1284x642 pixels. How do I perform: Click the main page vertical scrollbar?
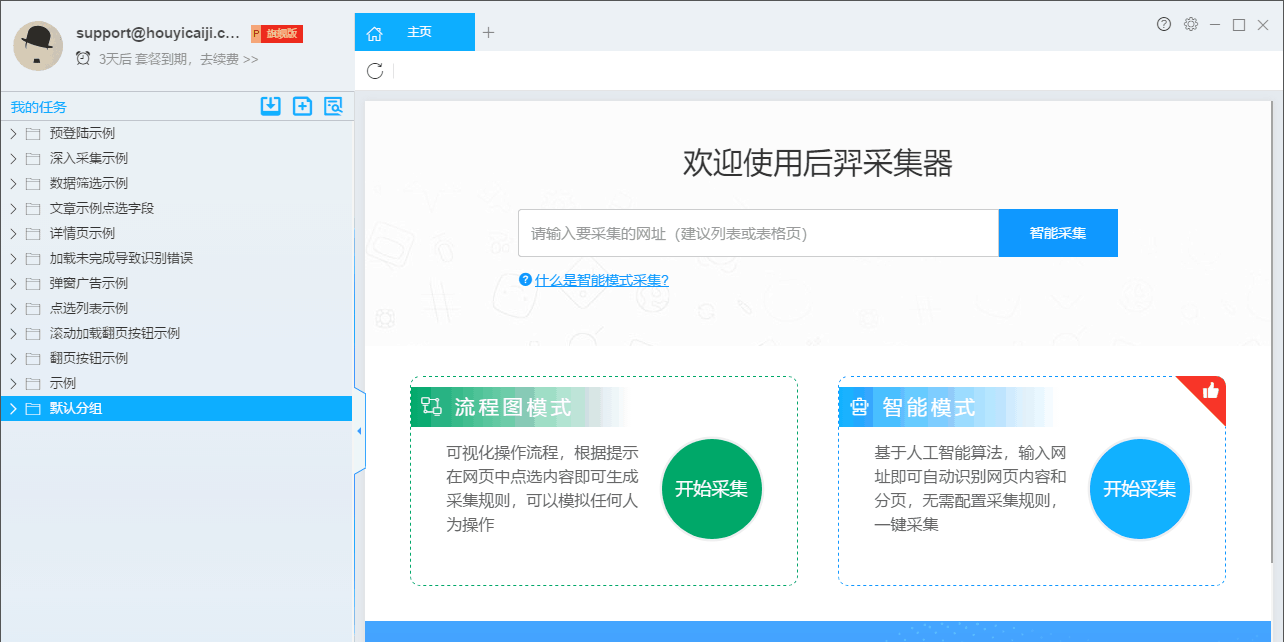click(x=1272, y=330)
